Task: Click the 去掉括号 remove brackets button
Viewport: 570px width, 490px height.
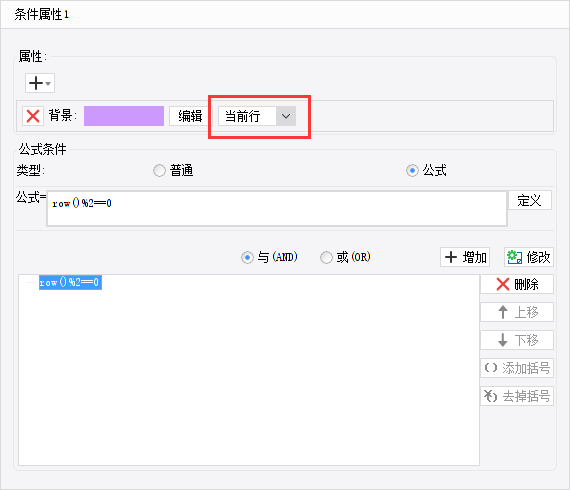Action: coord(517,396)
